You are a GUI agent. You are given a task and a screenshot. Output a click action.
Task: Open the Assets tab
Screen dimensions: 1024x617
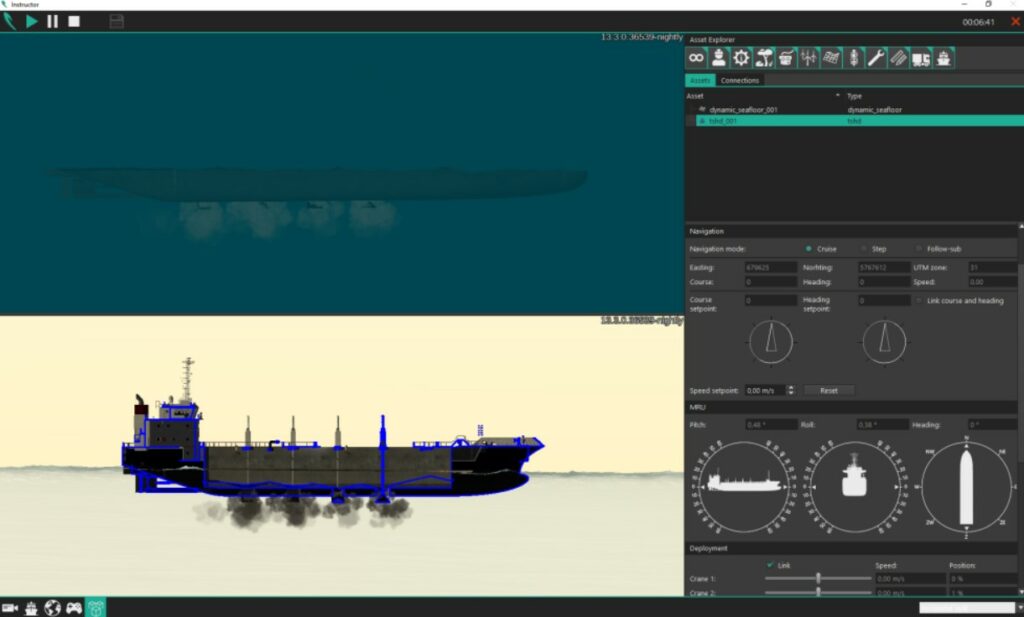coord(700,80)
